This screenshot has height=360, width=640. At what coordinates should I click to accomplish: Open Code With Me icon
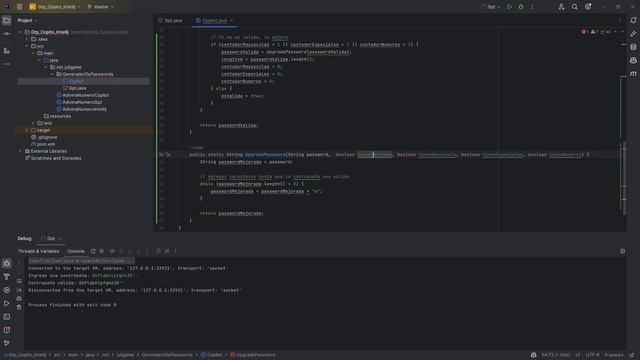[x=561, y=7]
